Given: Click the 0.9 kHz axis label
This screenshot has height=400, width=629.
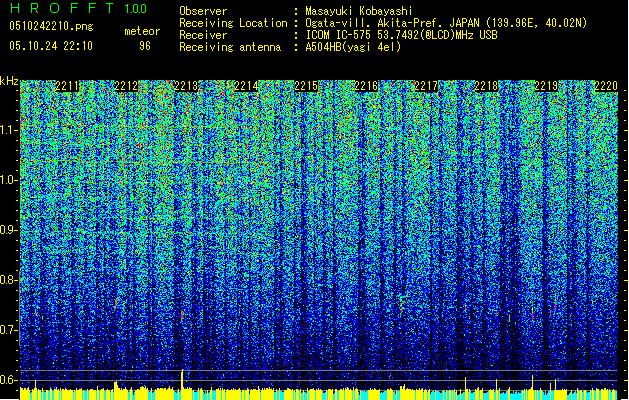Looking at the screenshot, I should tap(9, 229).
